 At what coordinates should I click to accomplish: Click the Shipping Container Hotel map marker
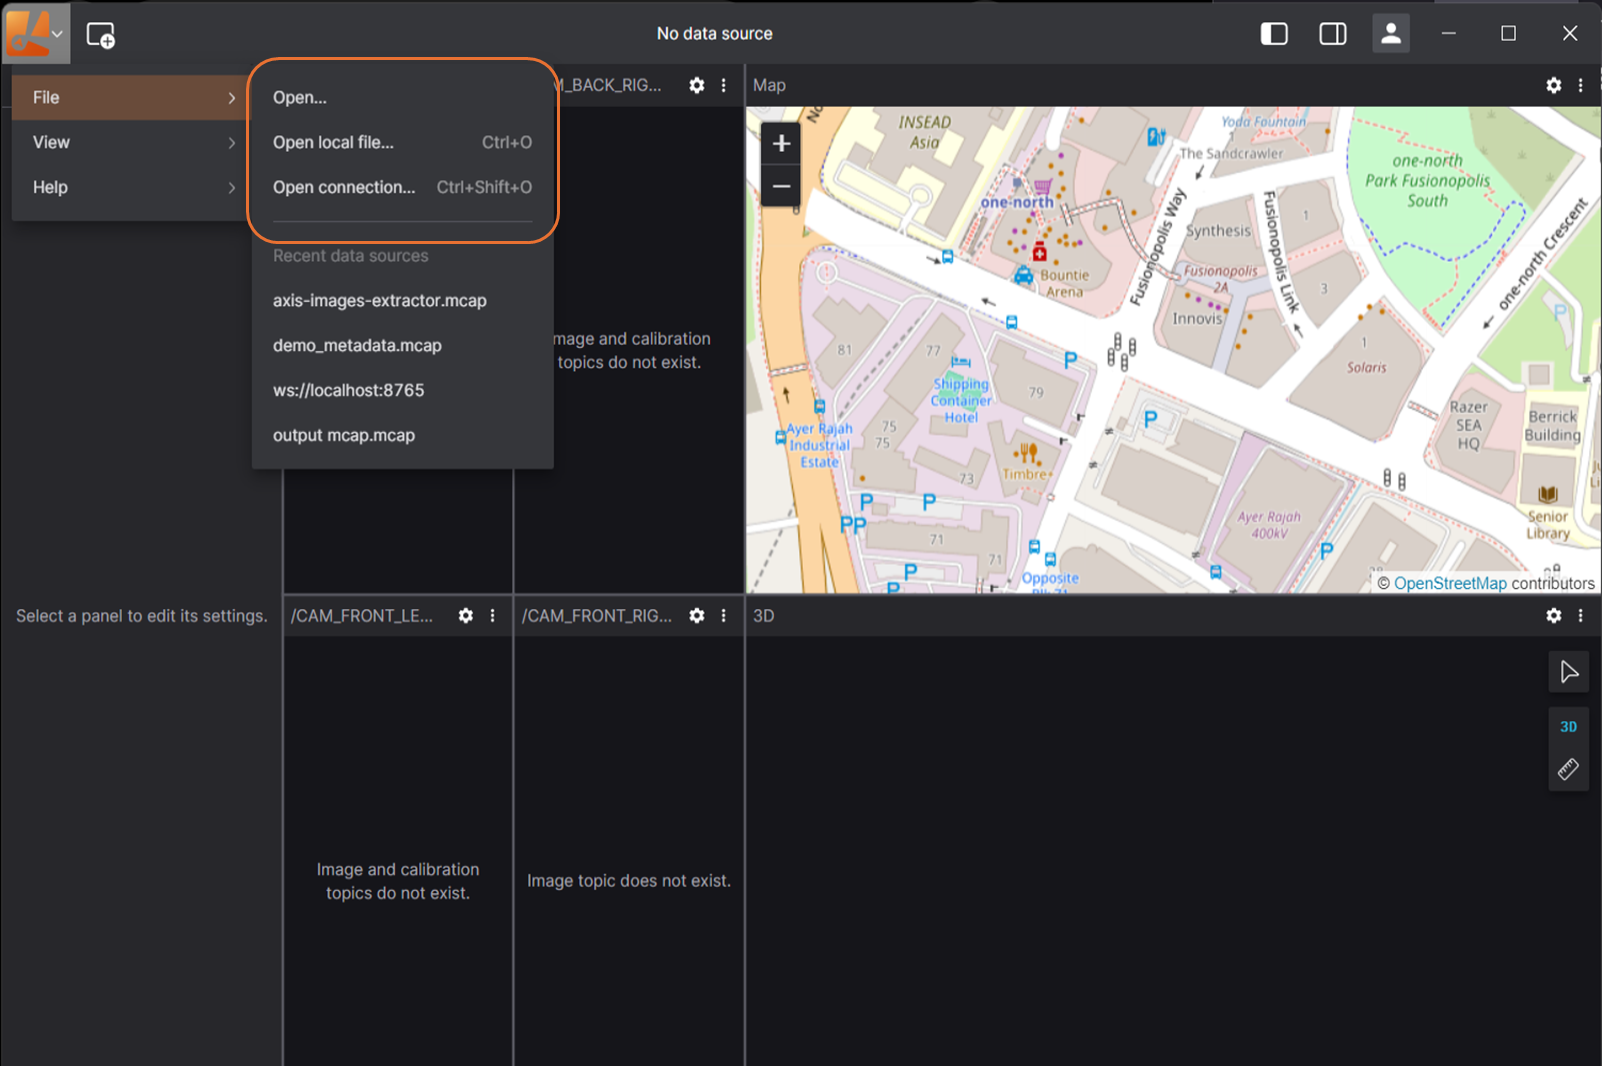(960, 362)
